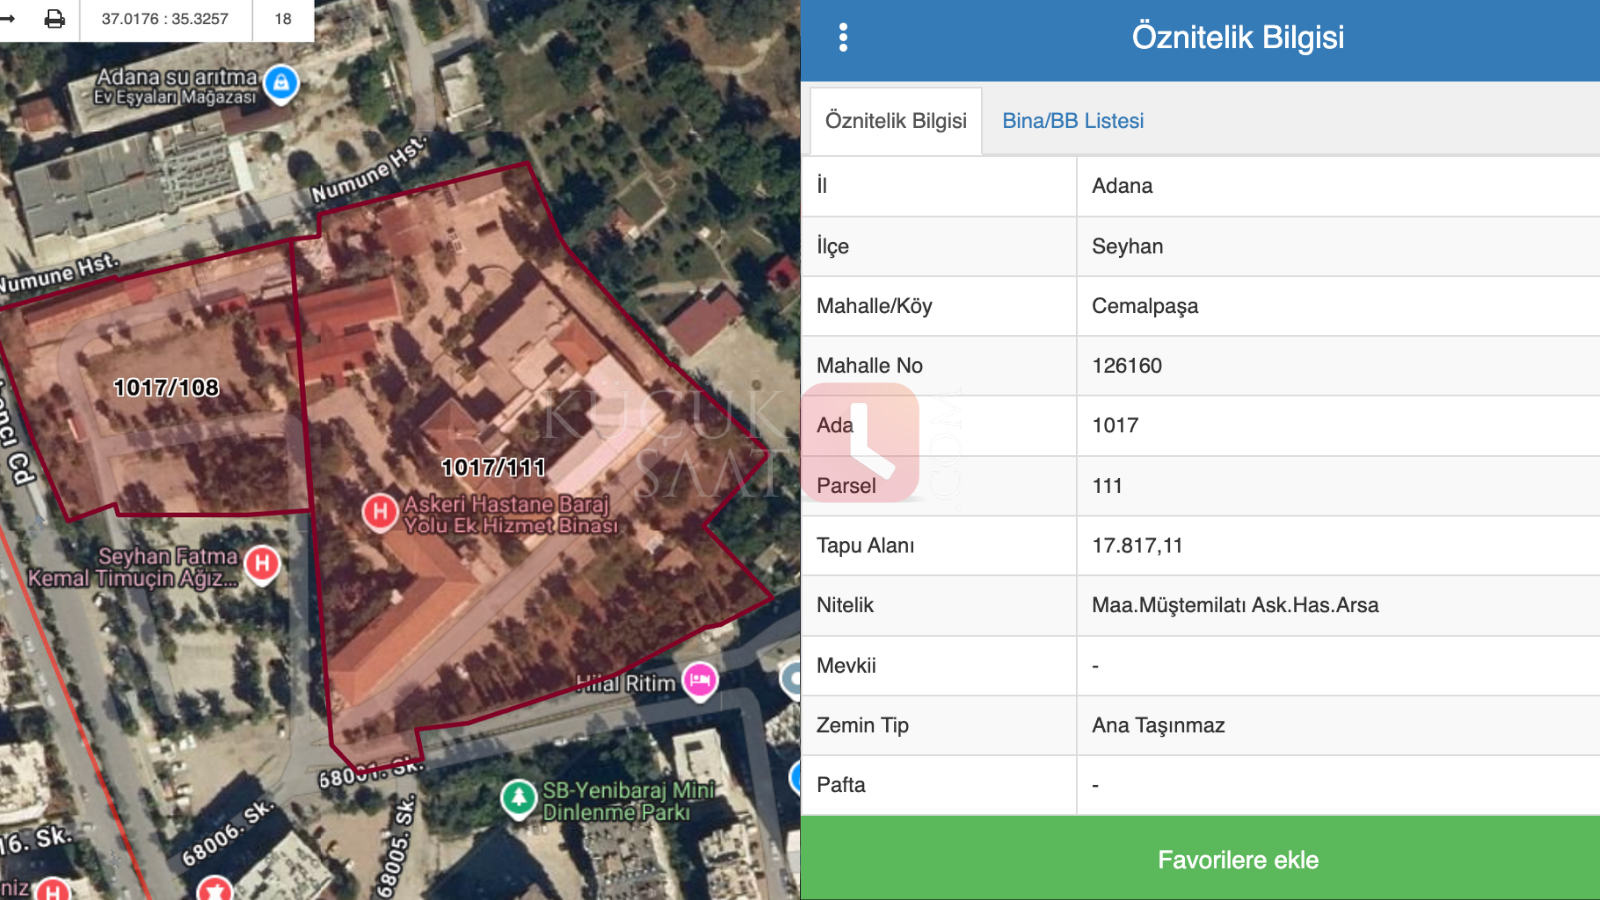Click the Mahalle No value 126160

point(1126,366)
